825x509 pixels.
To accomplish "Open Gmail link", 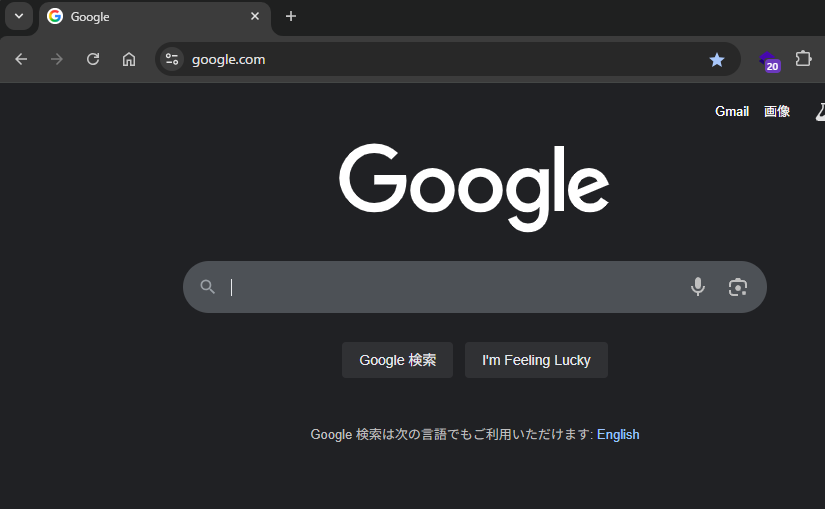I will click(x=732, y=111).
